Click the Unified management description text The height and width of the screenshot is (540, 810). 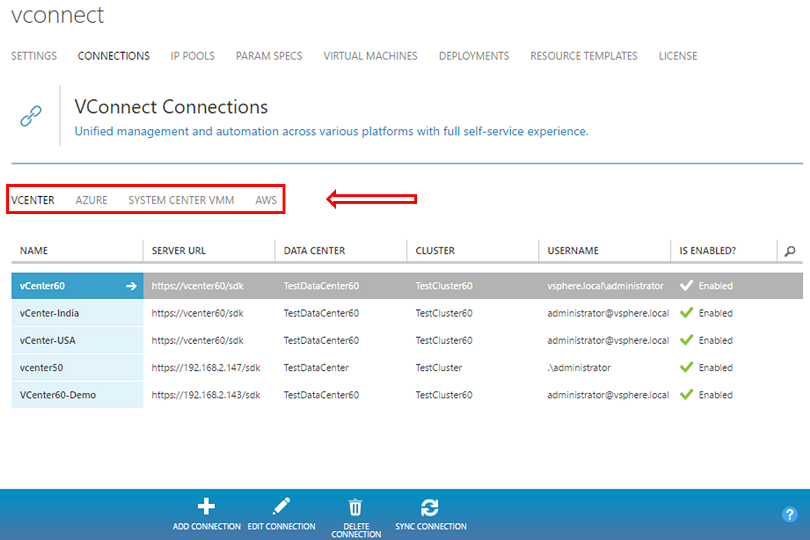click(332, 131)
